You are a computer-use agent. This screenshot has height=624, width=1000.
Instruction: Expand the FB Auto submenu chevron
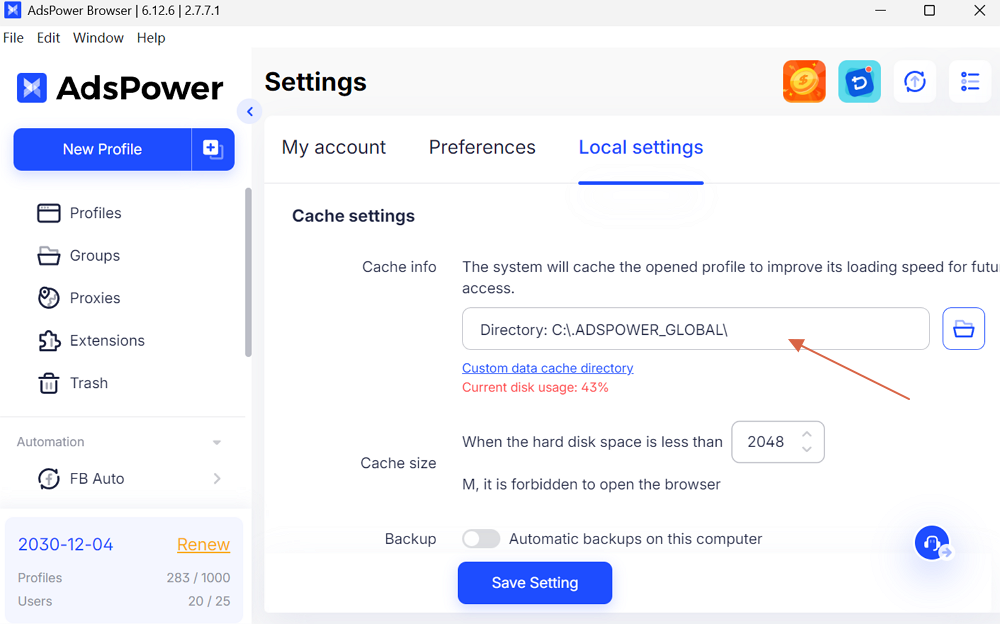tap(217, 479)
